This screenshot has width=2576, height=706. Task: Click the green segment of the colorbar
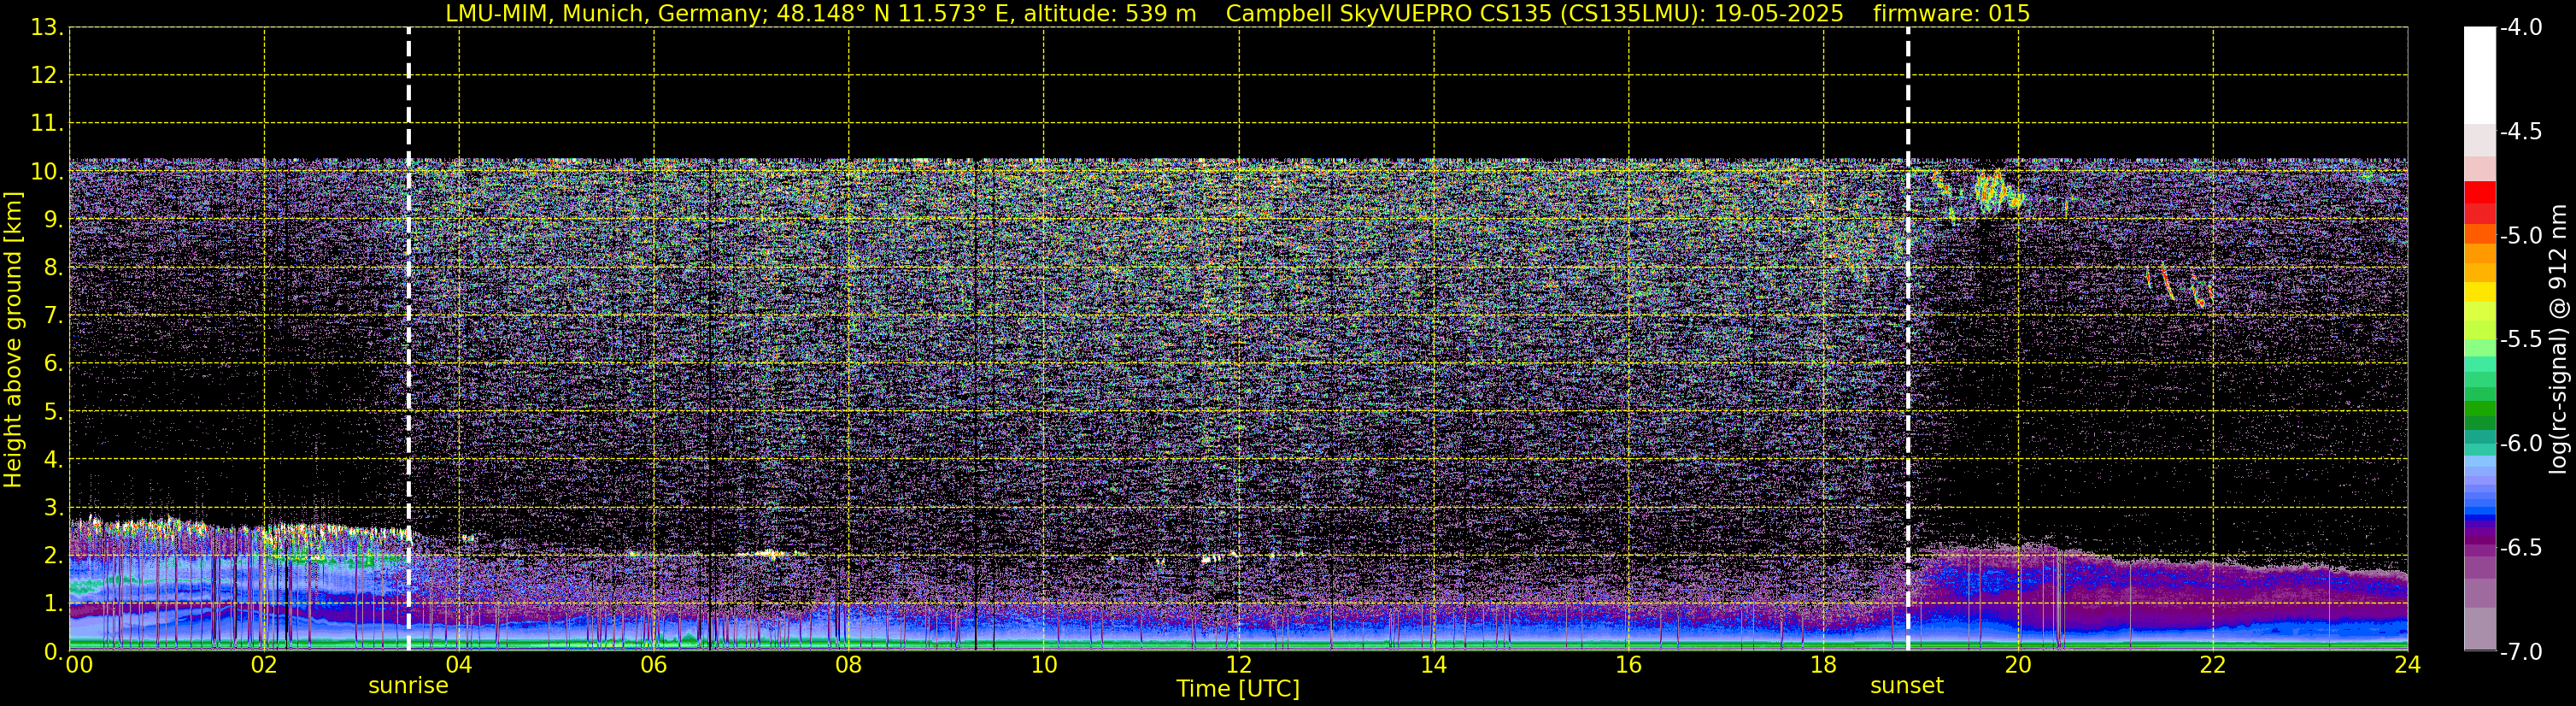pos(2479,410)
